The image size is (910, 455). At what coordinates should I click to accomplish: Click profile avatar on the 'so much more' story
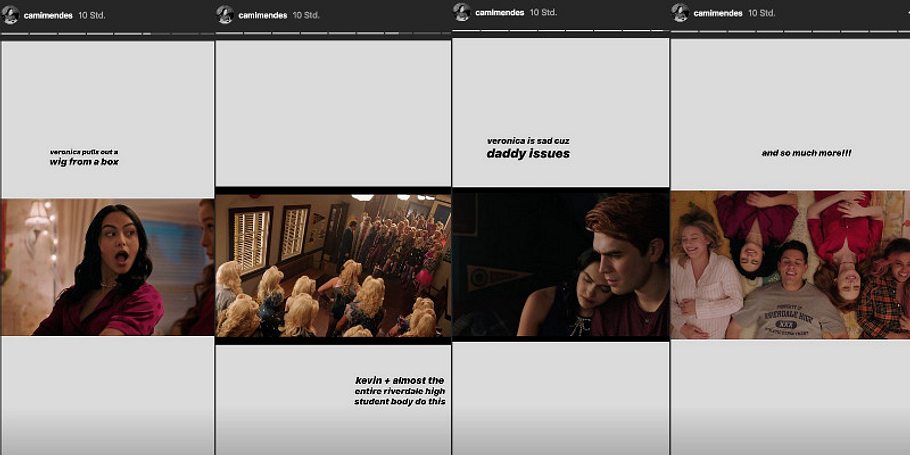click(680, 12)
